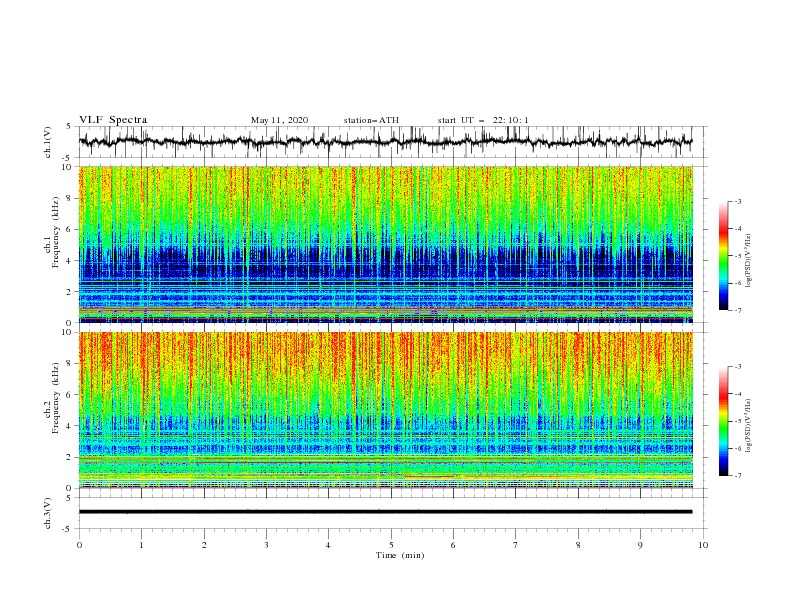The image size is (792, 612).
Task: Click the "8" tick on the ch.1 frequency axis
Action: 70,198
